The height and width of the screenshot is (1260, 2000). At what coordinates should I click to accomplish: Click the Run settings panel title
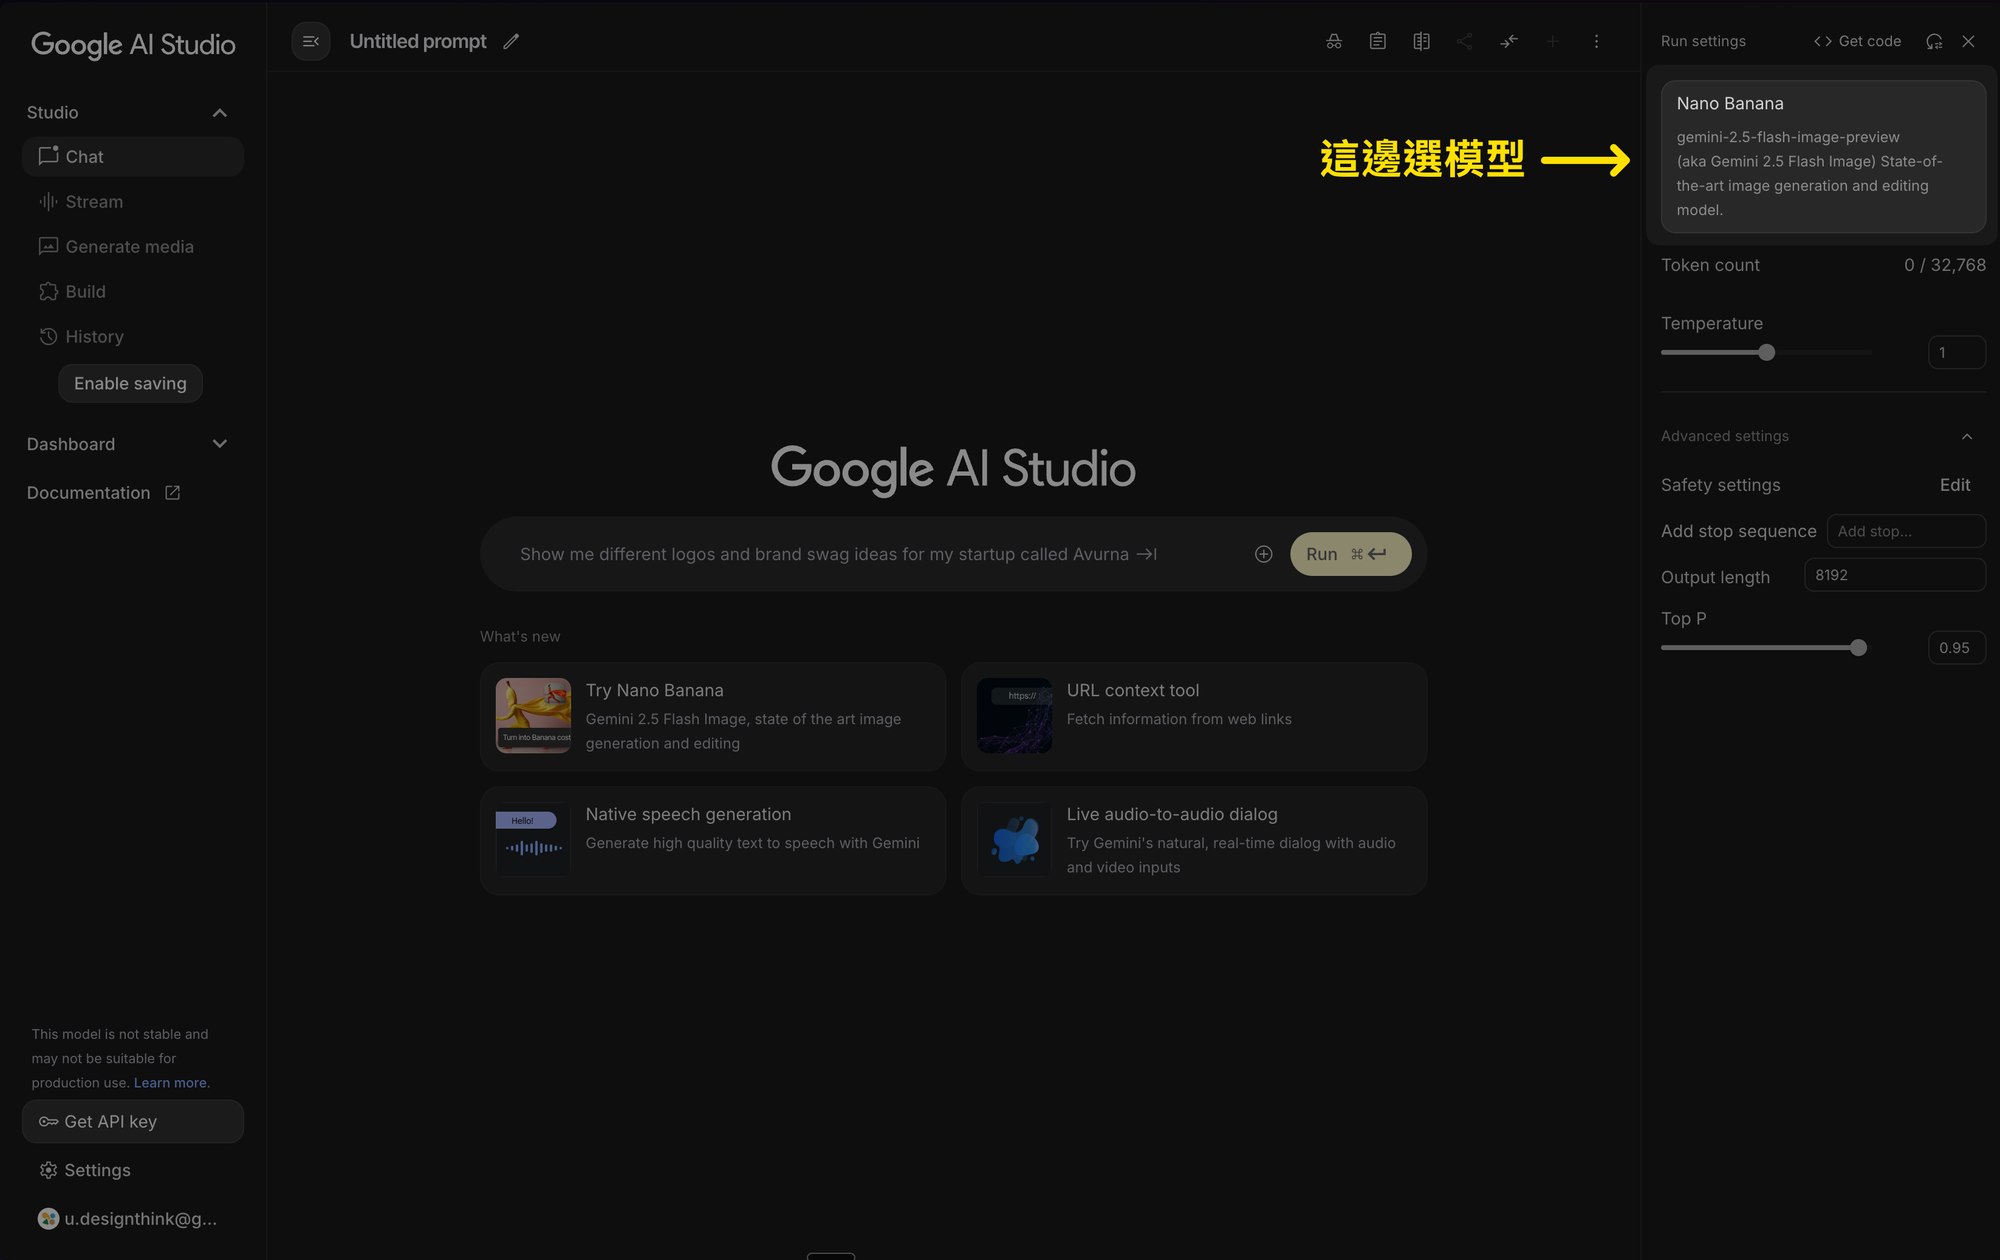pos(1703,41)
